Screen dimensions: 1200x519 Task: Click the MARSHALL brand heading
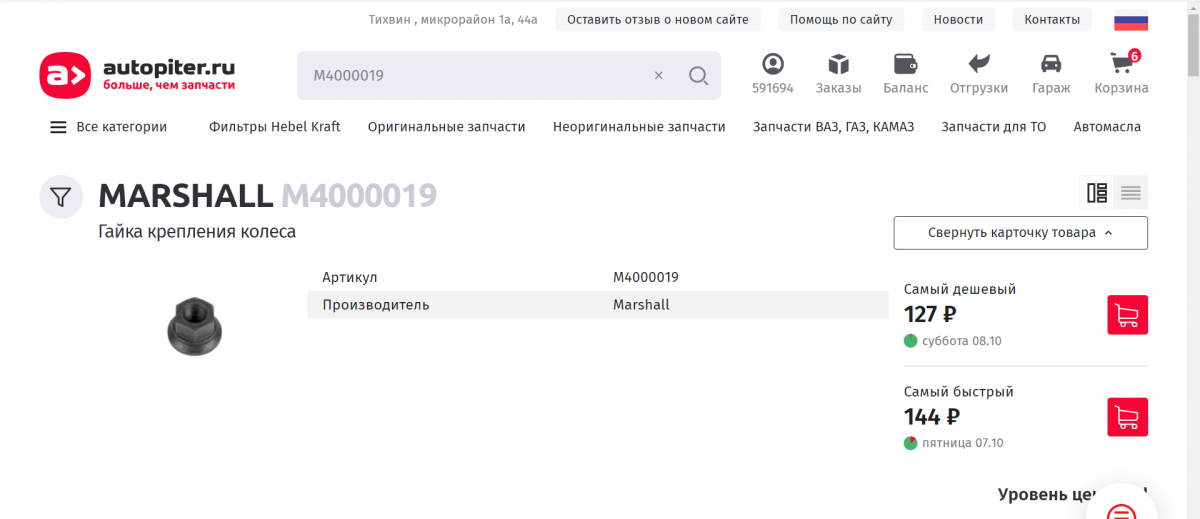pyautogui.click(x=185, y=196)
